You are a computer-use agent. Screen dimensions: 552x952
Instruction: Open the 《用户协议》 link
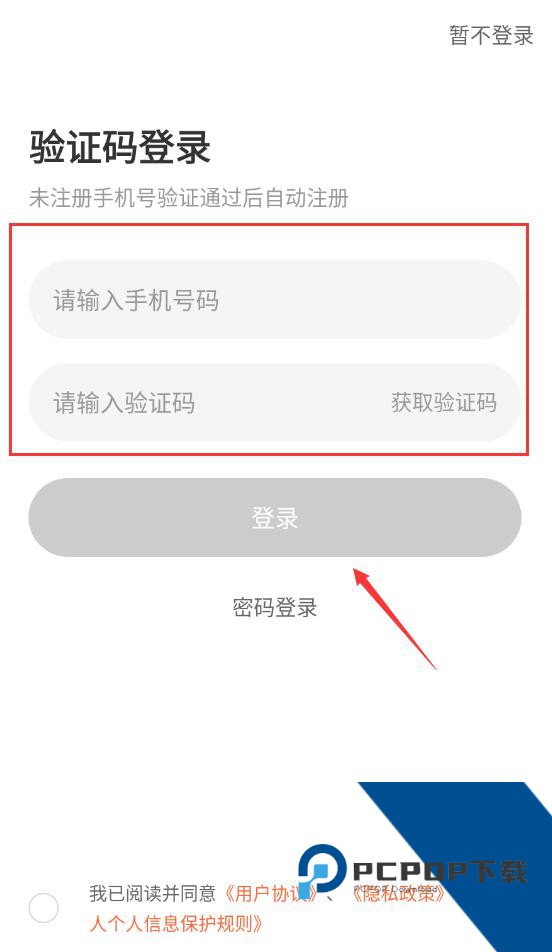[x=270, y=893]
